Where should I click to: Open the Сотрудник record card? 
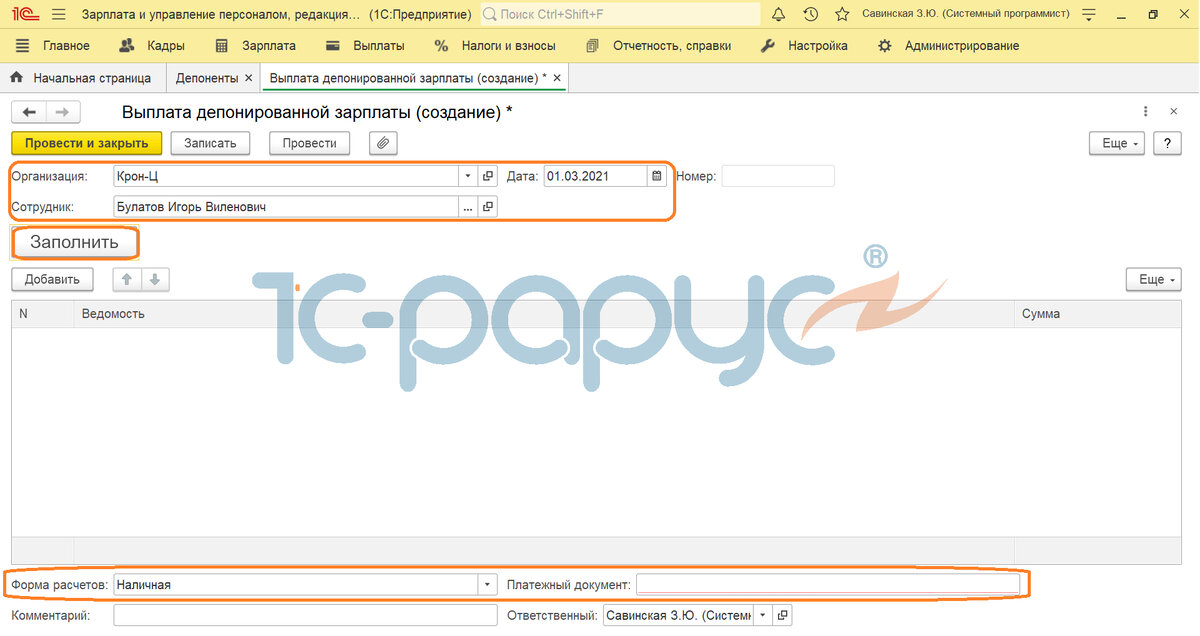[x=488, y=207]
